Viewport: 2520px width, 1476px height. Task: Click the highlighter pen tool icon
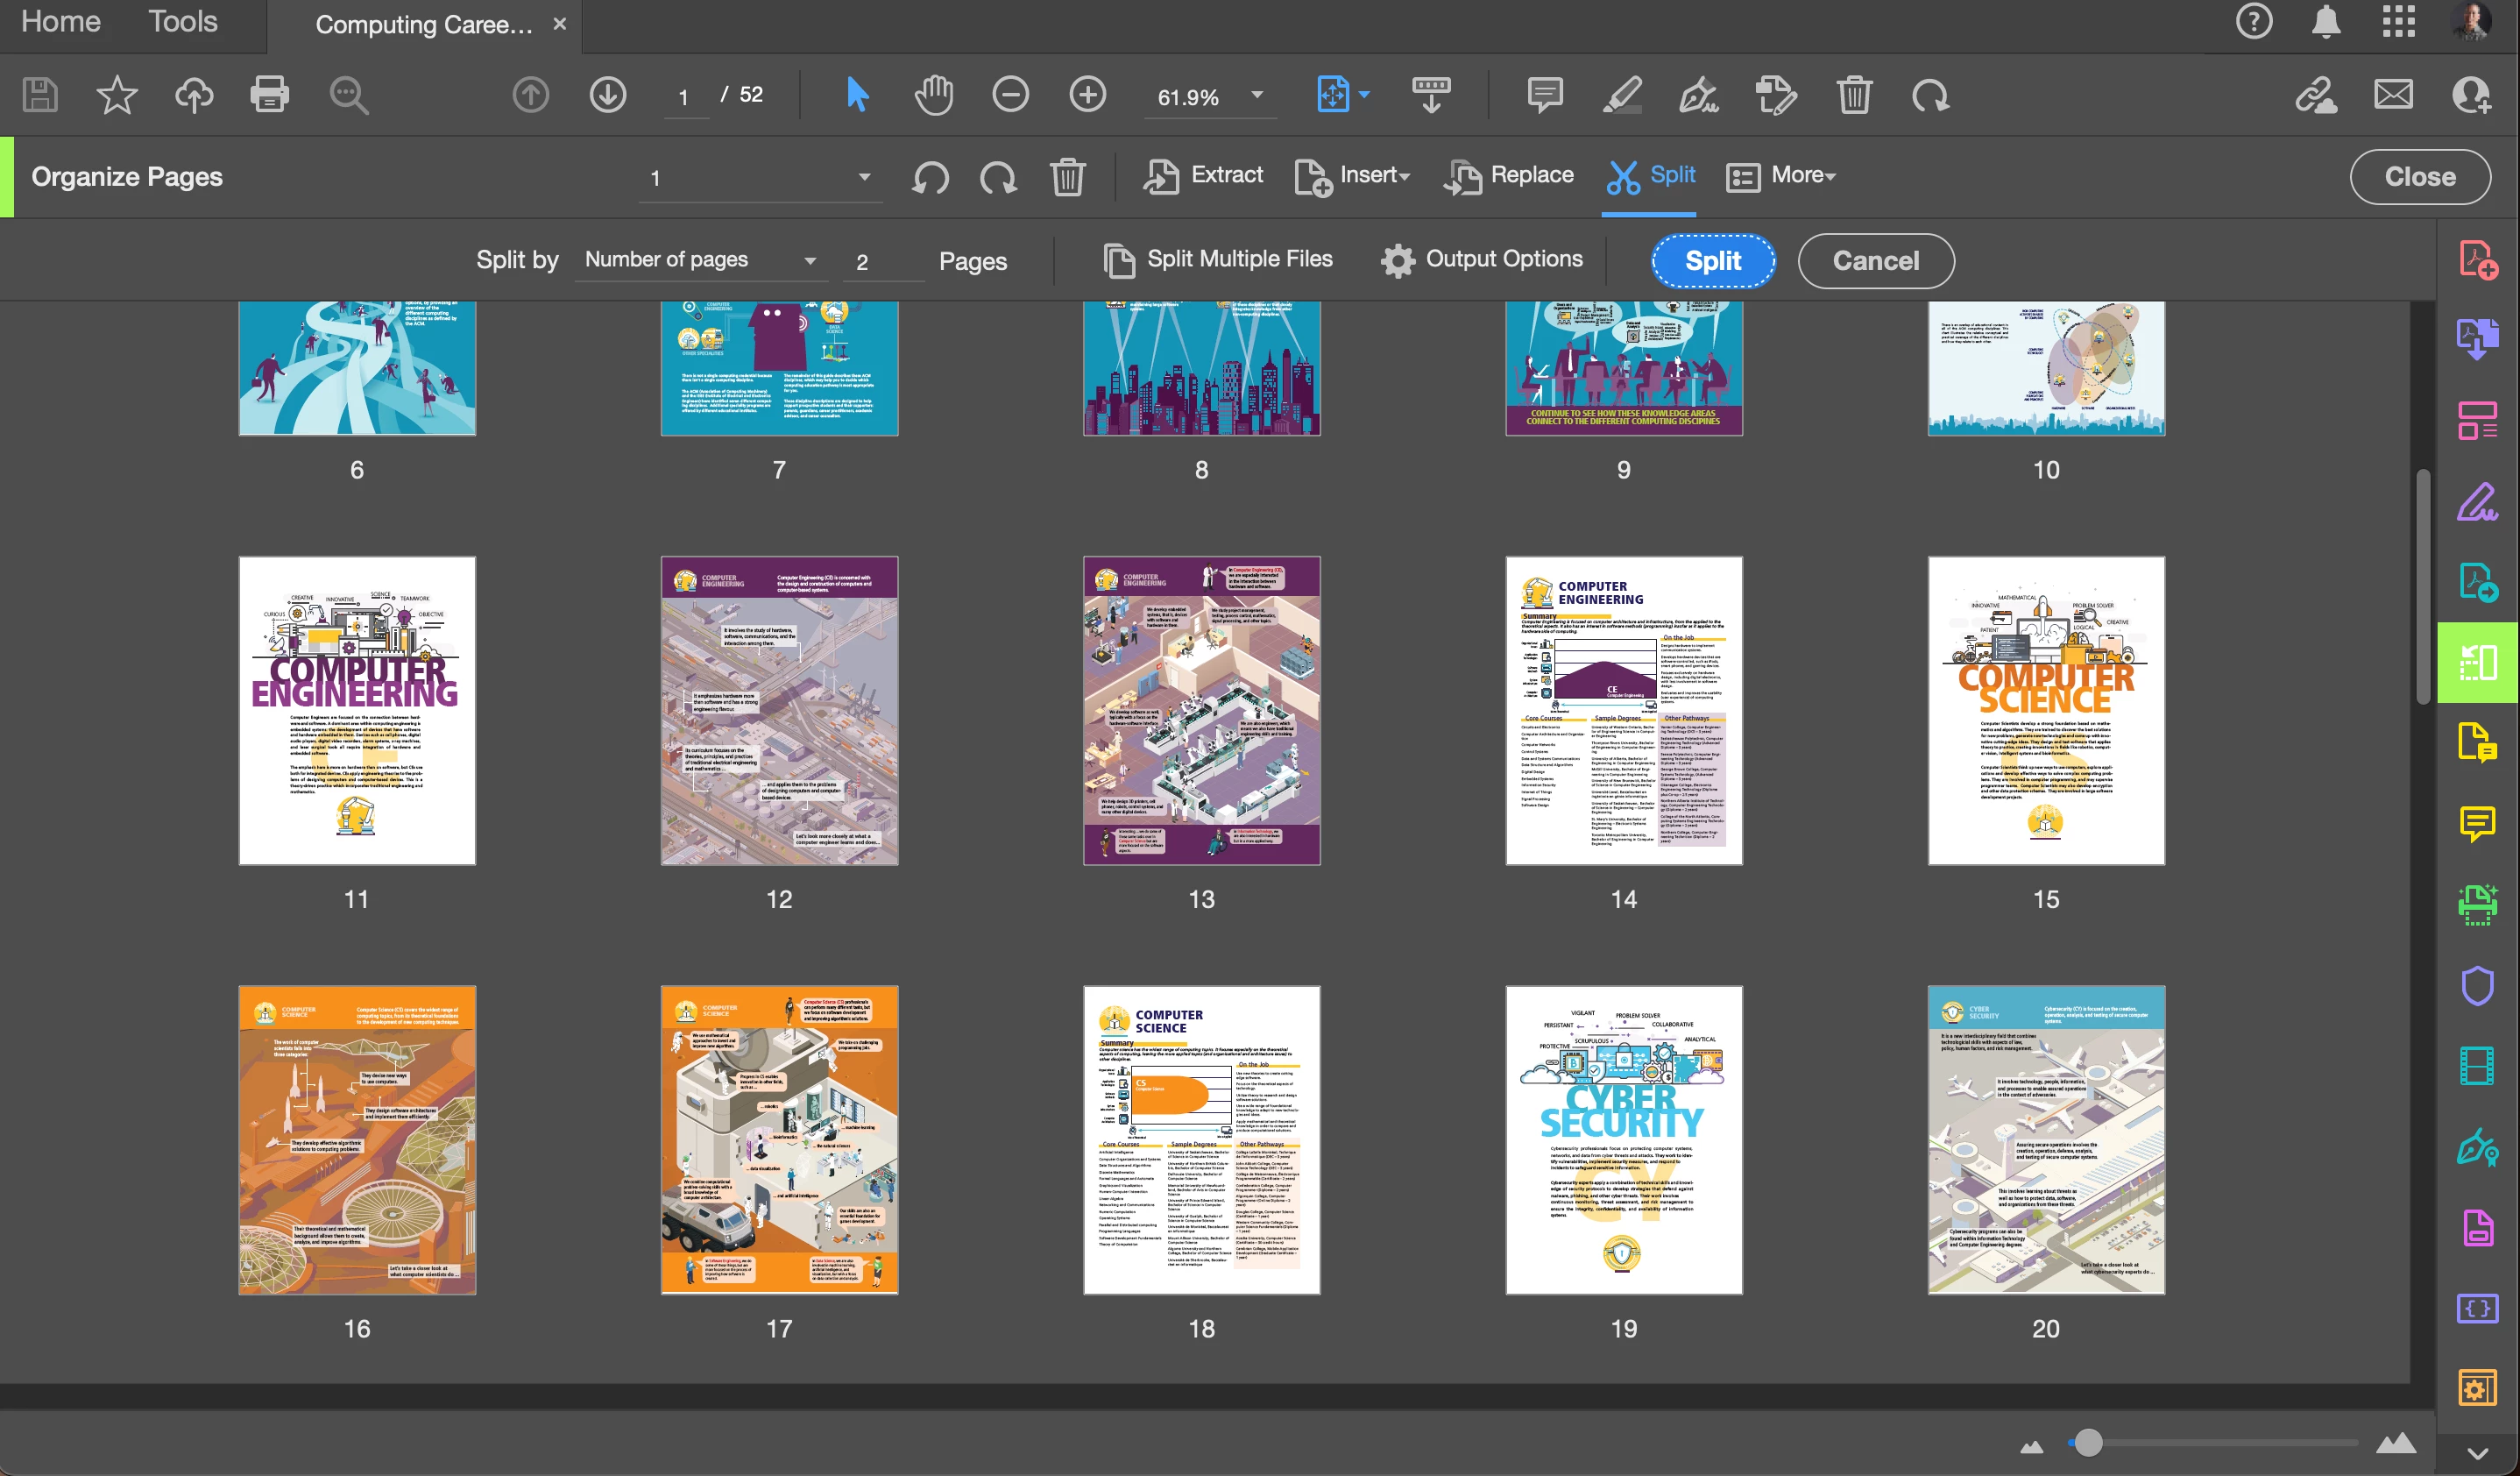[1621, 95]
